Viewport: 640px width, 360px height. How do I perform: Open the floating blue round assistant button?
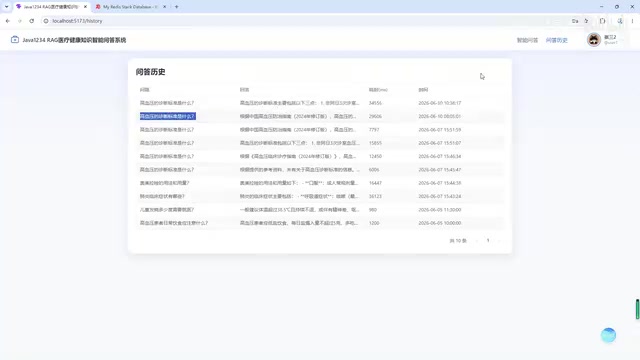608,335
